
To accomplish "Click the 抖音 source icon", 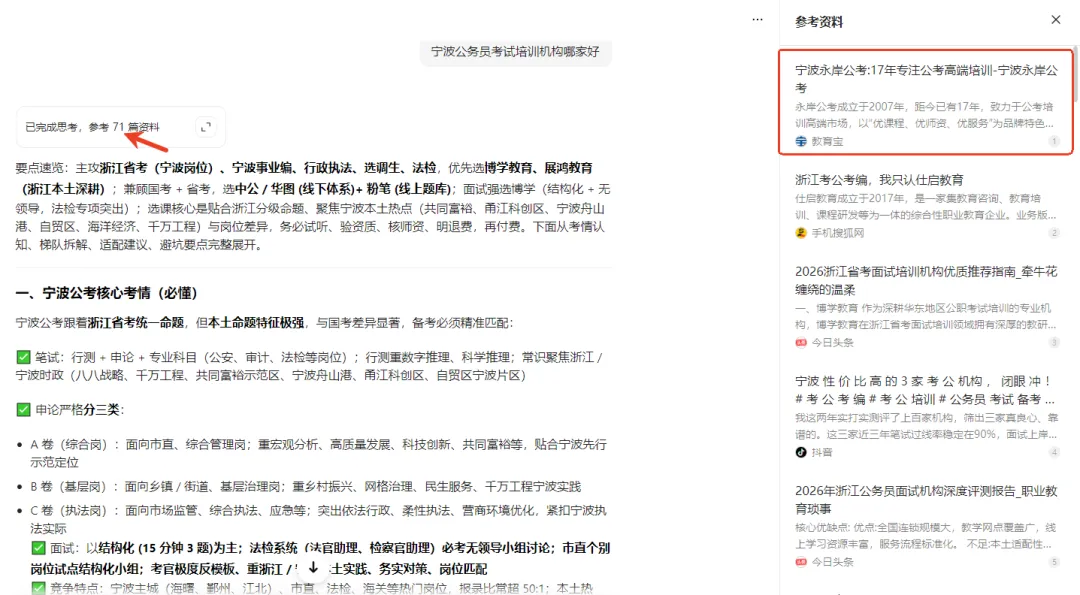I will point(800,452).
